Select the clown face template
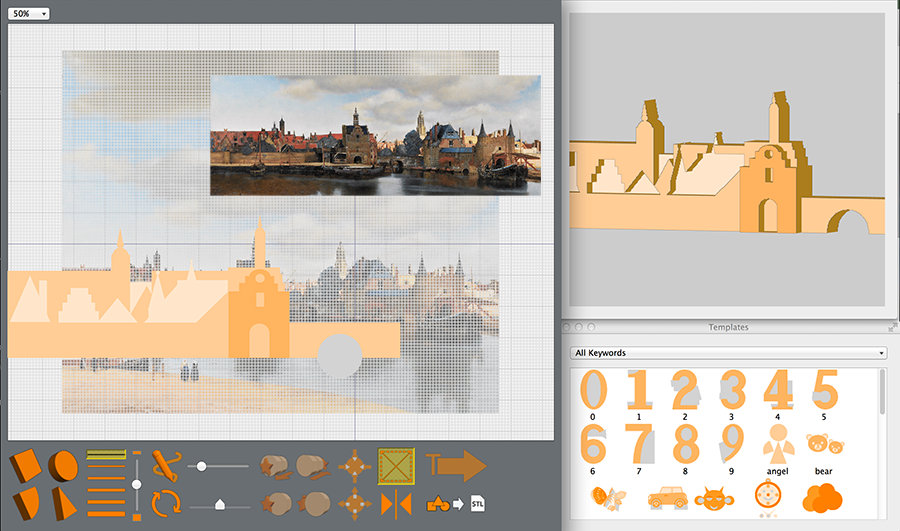 click(x=768, y=496)
